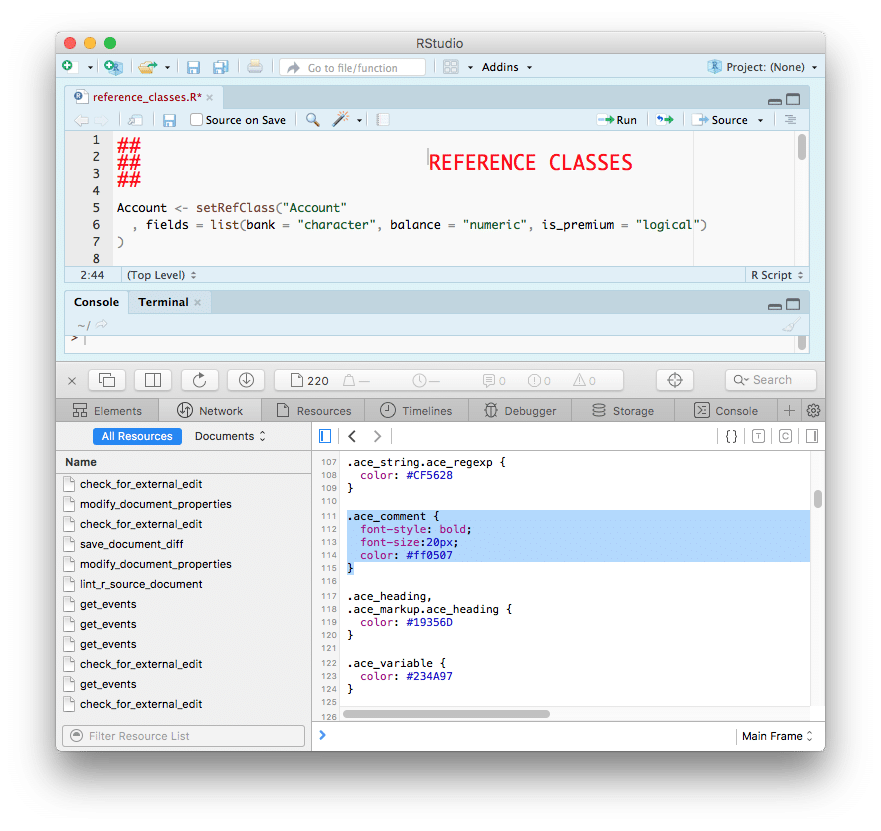Open the Project: (None) dropdown
881x831 pixels.
(763, 67)
